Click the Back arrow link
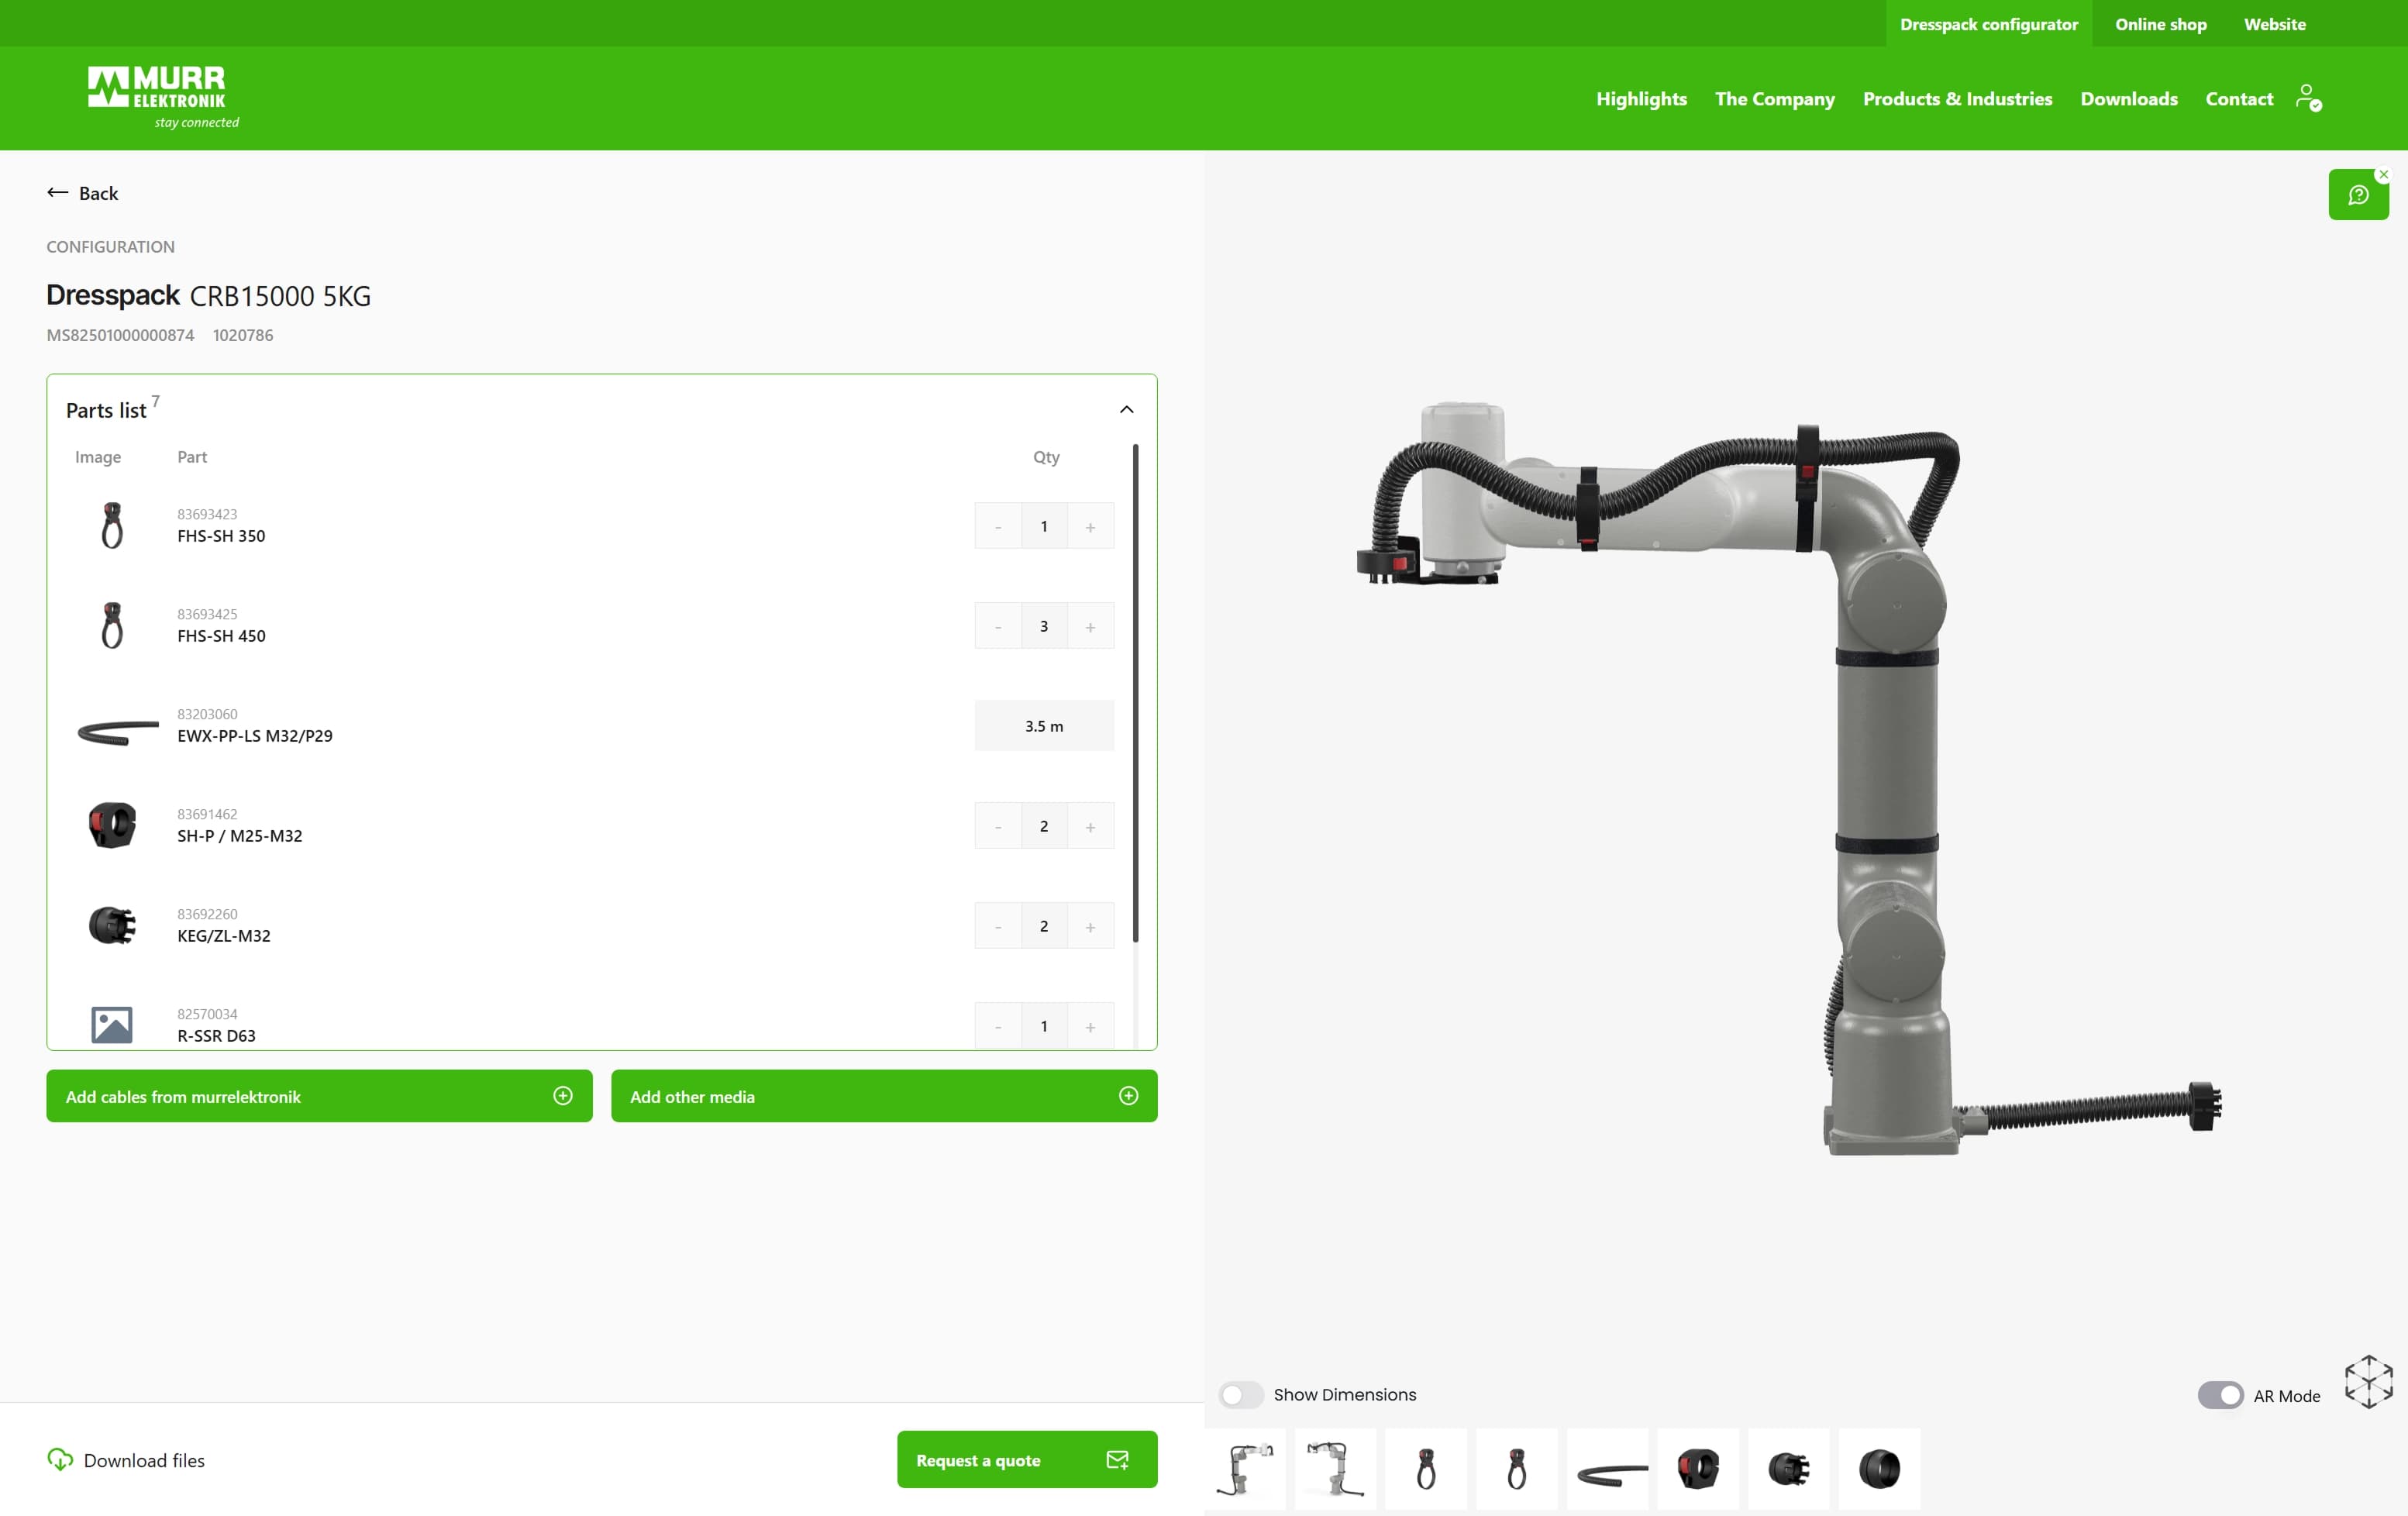Screen dimensions: 2408x1516 [82, 193]
